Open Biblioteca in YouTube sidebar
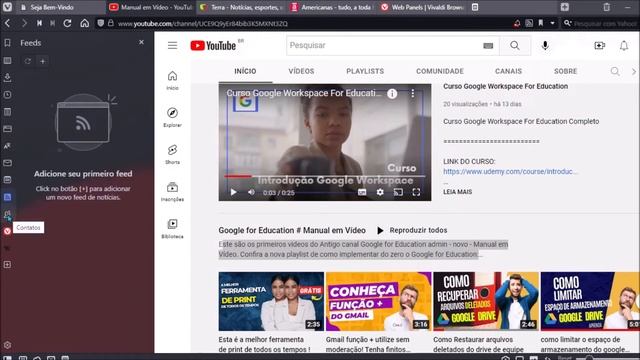640x360 pixels. click(x=172, y=229)
